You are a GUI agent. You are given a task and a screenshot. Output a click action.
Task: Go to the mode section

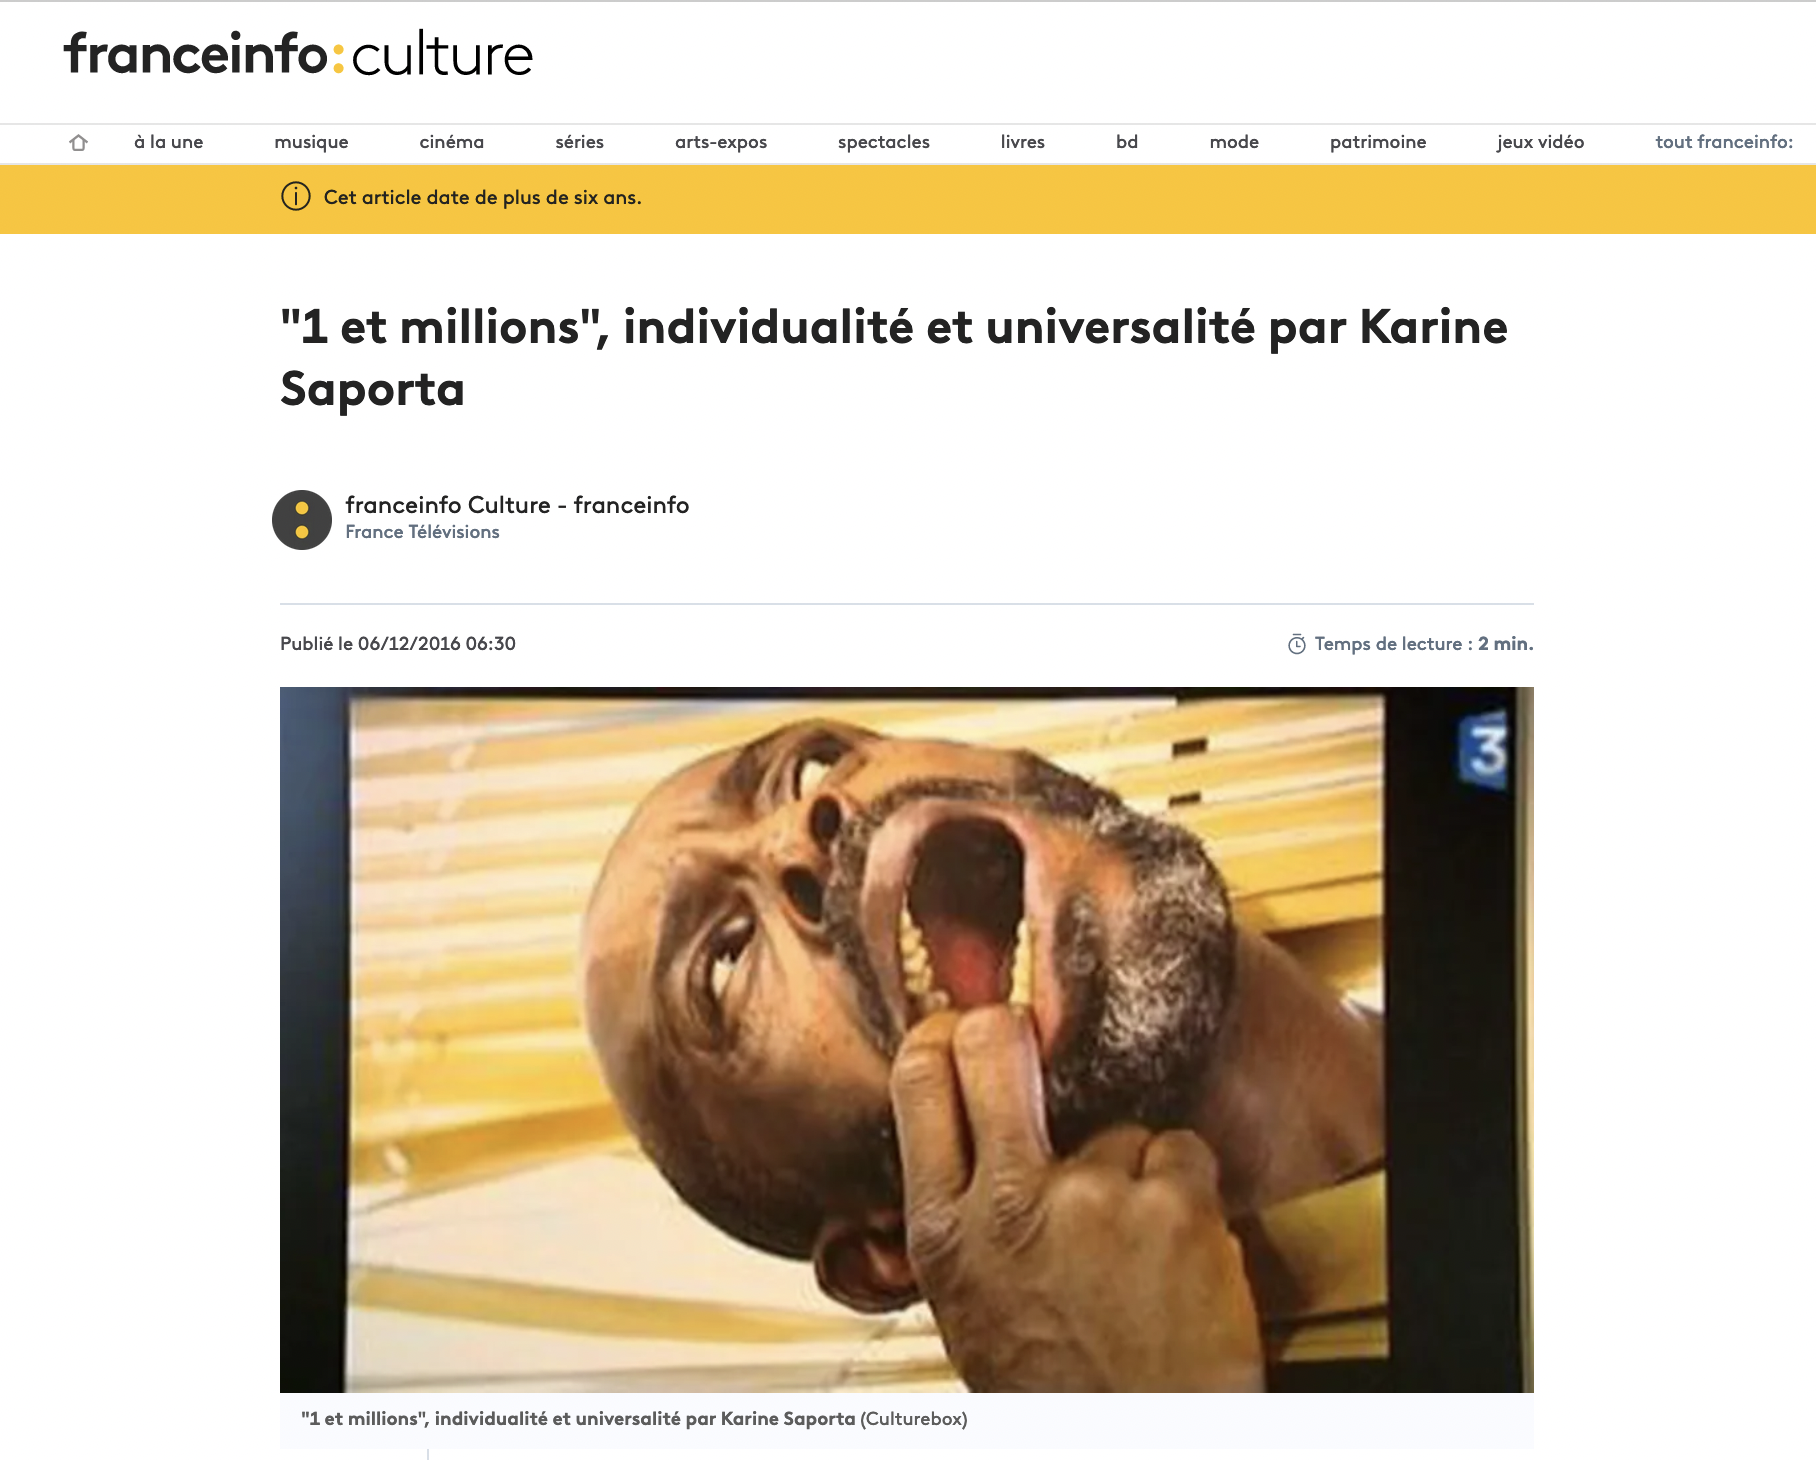point(1234,142)
